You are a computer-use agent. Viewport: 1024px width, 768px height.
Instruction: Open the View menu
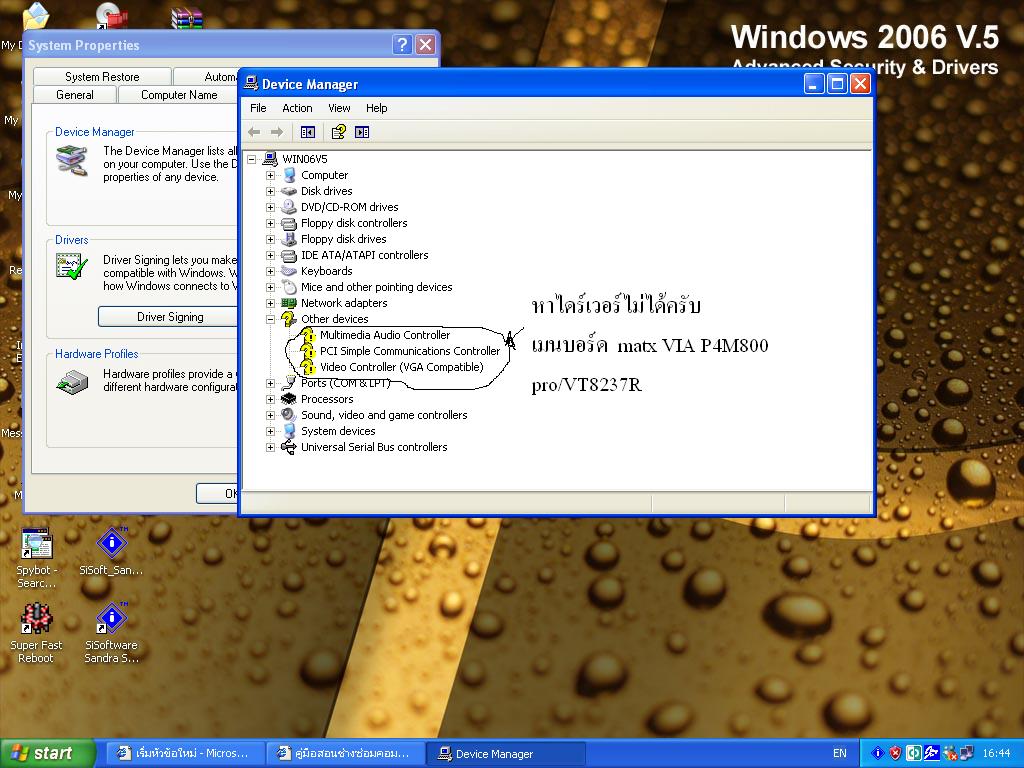pyautogui.click(x=339, y=108)
